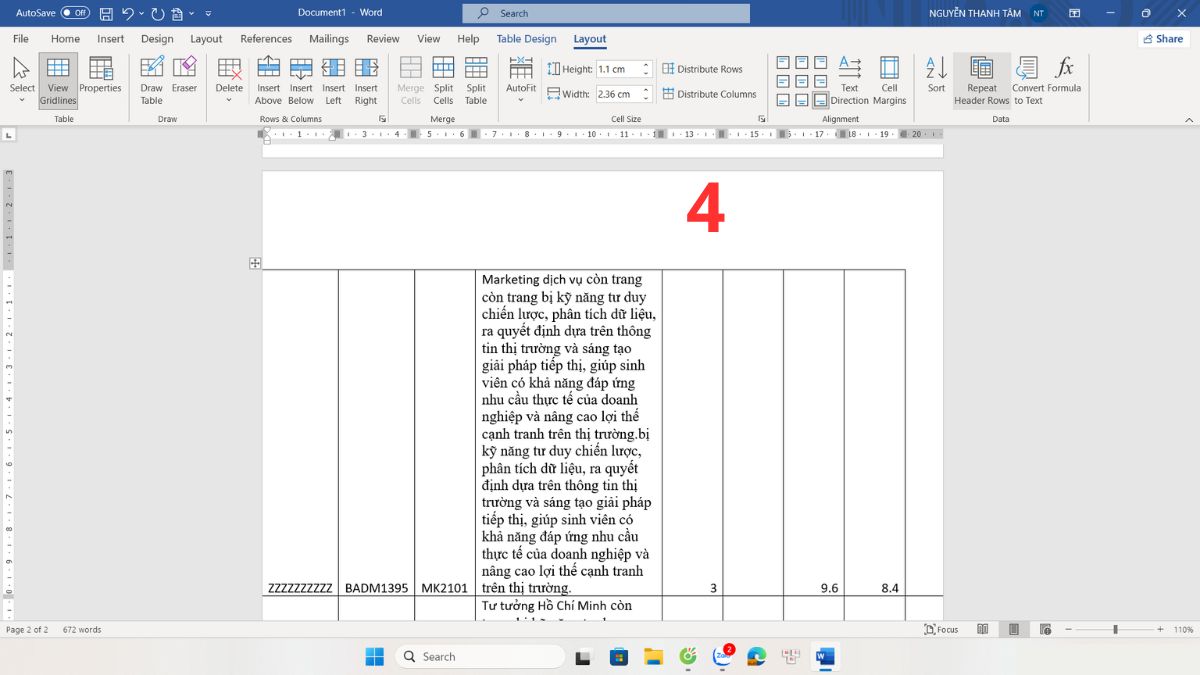Undo the last action
Screen dimensions: 1200x675
coord(127,13)
